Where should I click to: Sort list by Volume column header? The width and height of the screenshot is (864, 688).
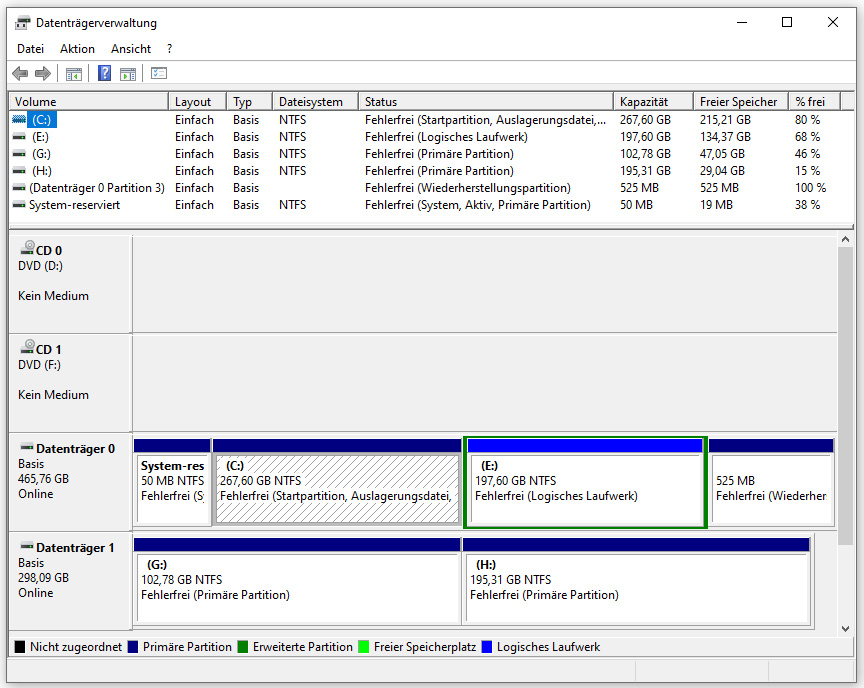[x=88, y=102]
